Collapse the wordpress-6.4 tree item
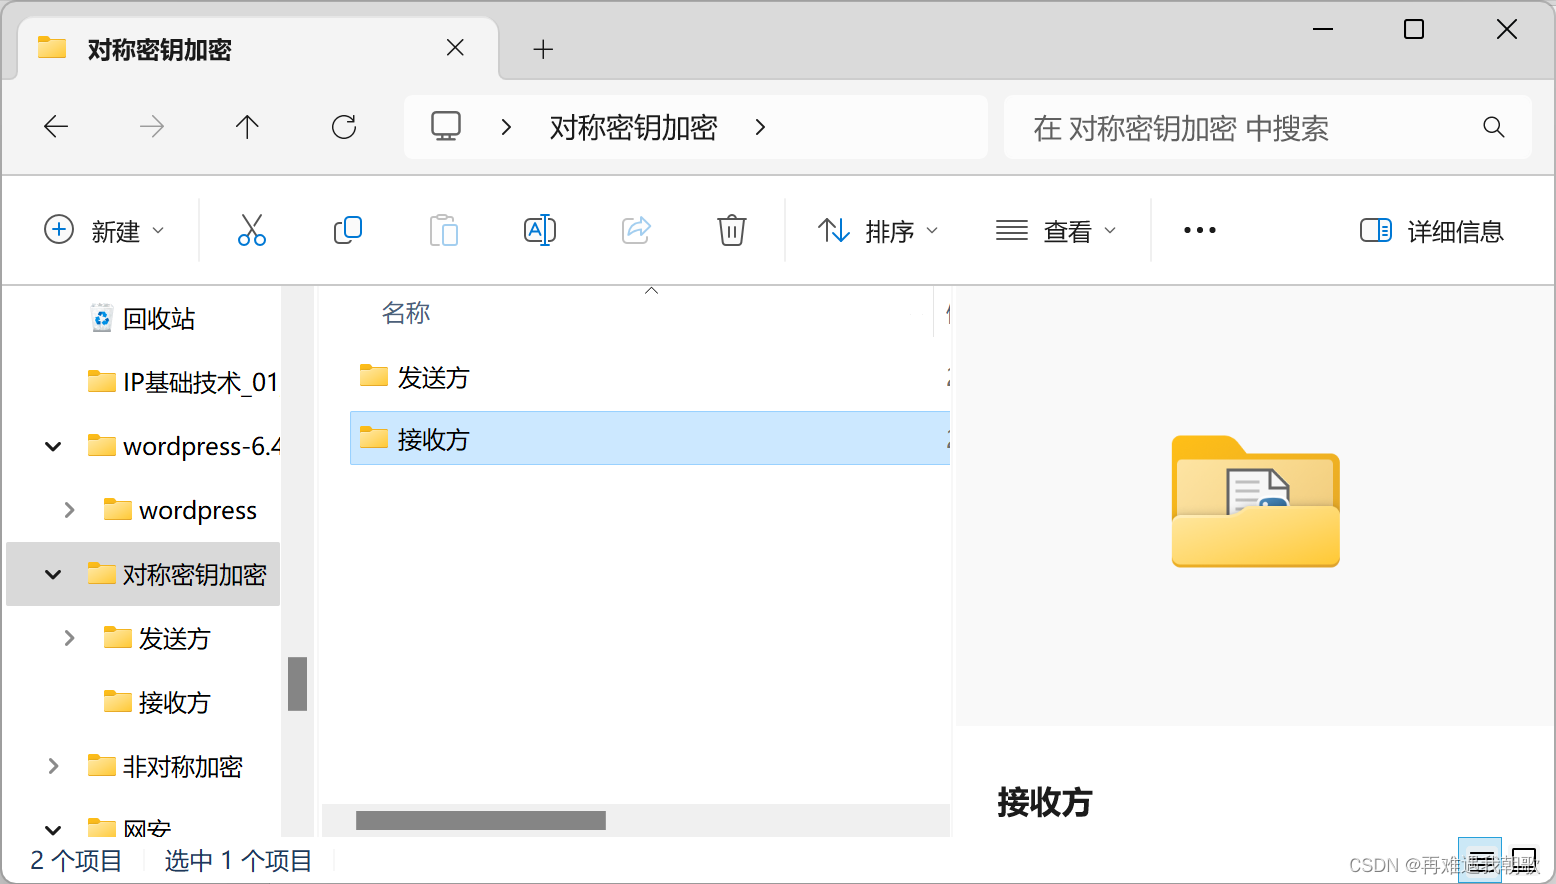 (x=52, y=446)
